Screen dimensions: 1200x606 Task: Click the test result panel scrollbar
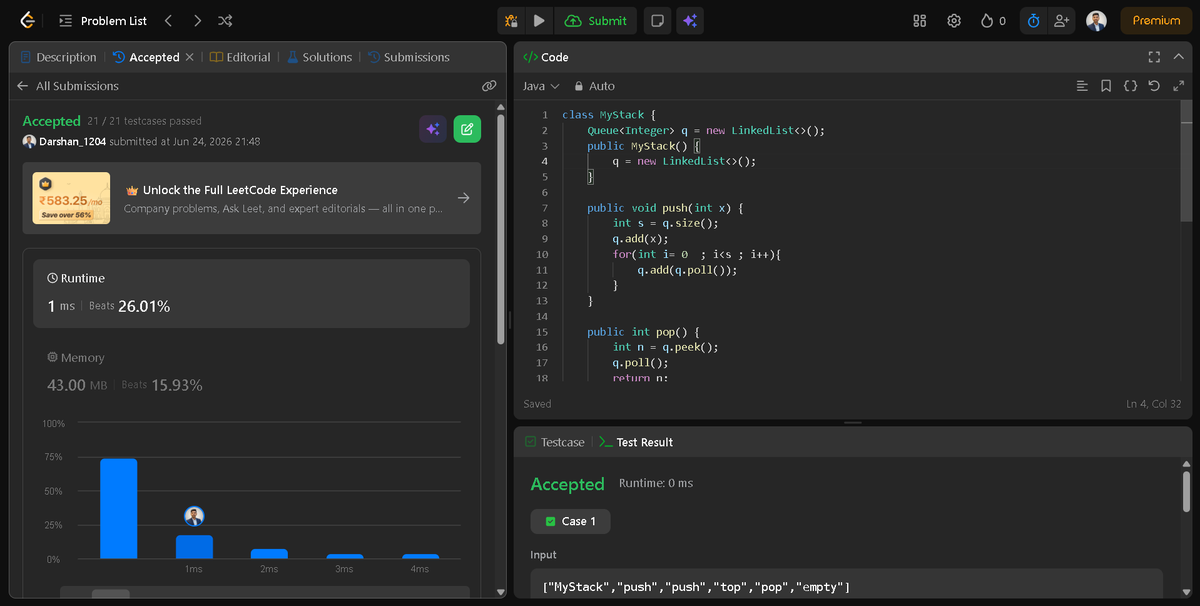(x=1186, y=490)
